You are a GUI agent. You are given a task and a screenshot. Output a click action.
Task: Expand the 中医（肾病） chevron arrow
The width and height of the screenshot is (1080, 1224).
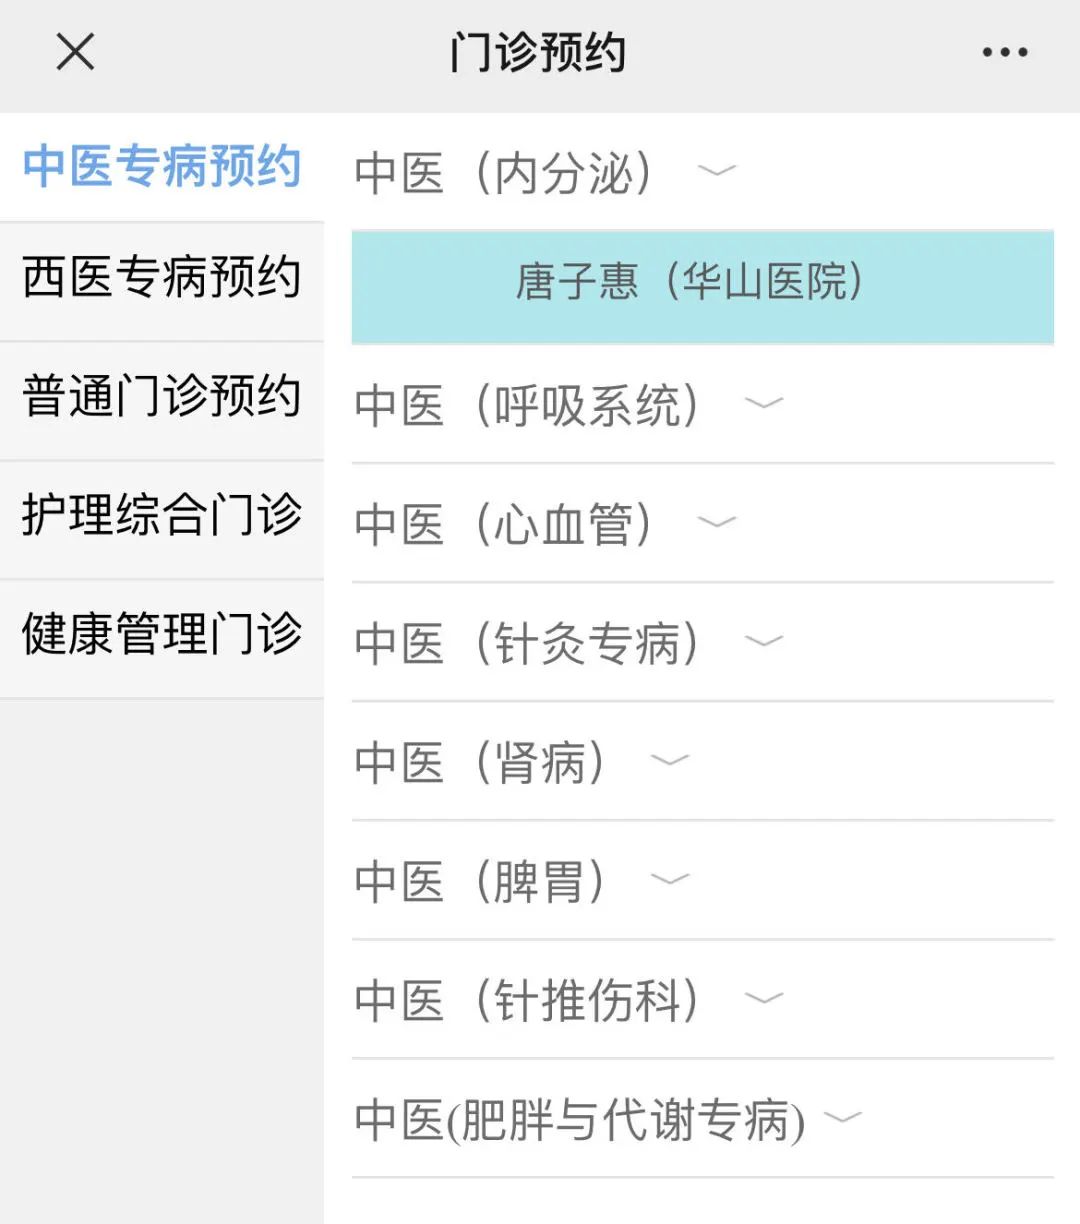coord(670,760)
